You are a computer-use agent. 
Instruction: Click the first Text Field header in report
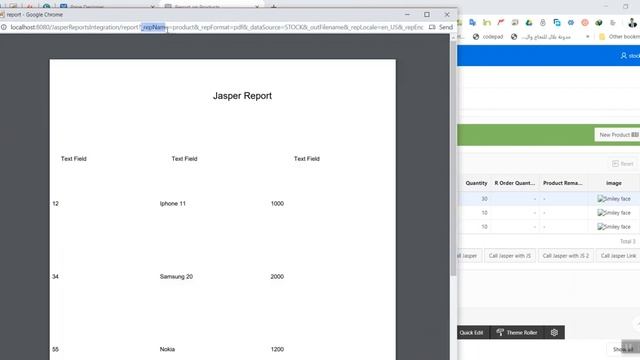tap(74, 158)
